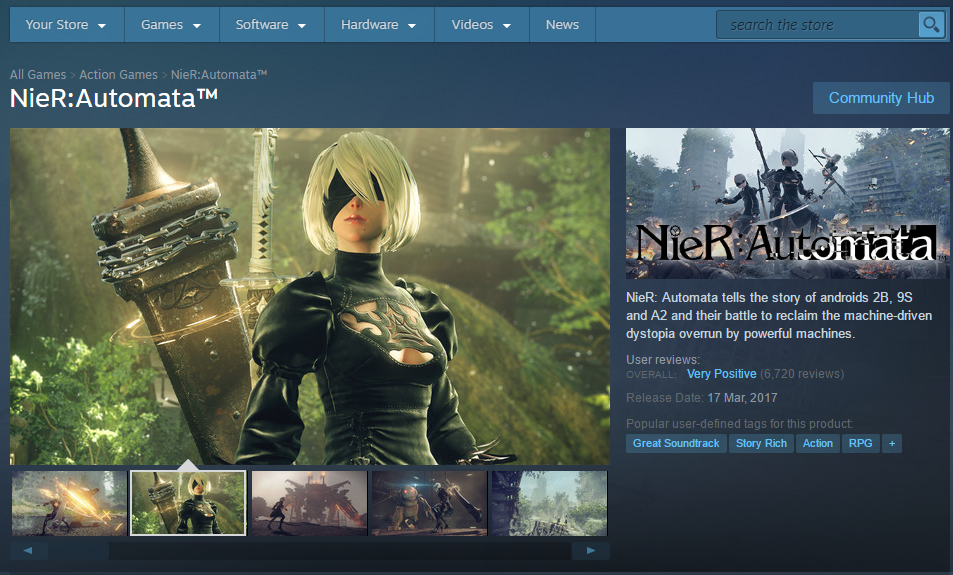The height and width of the screenshot is (575, 953).
Task: Go to the News tab
Action: [562, 25]
